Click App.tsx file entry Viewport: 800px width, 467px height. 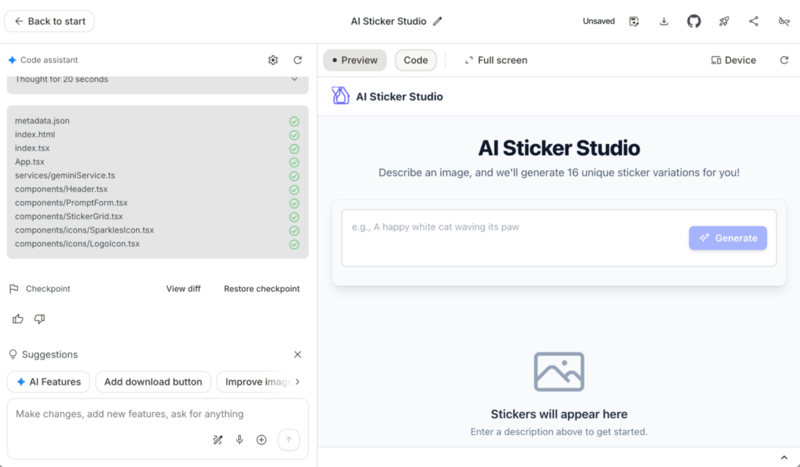coord(30,162)
